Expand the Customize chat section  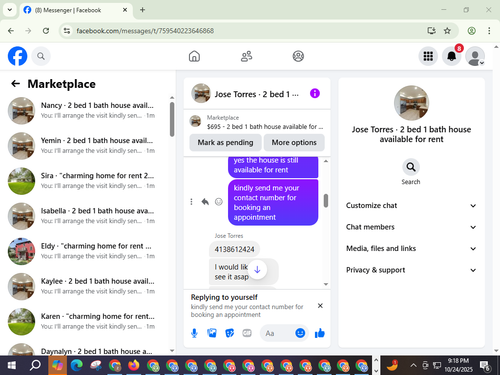click(411, 205)
